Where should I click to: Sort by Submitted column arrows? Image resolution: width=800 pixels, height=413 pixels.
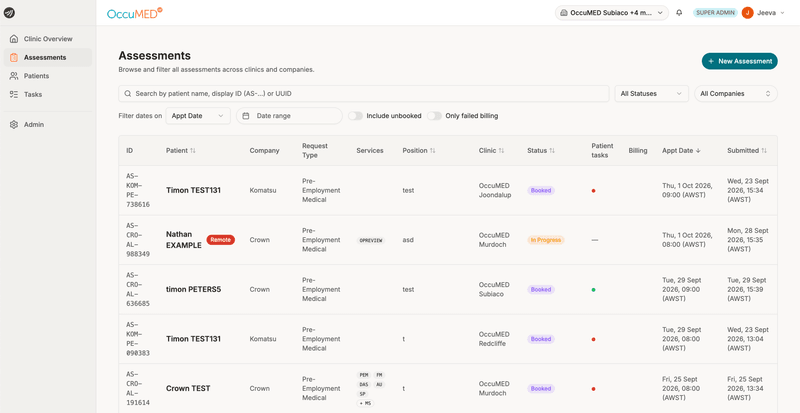764,151
